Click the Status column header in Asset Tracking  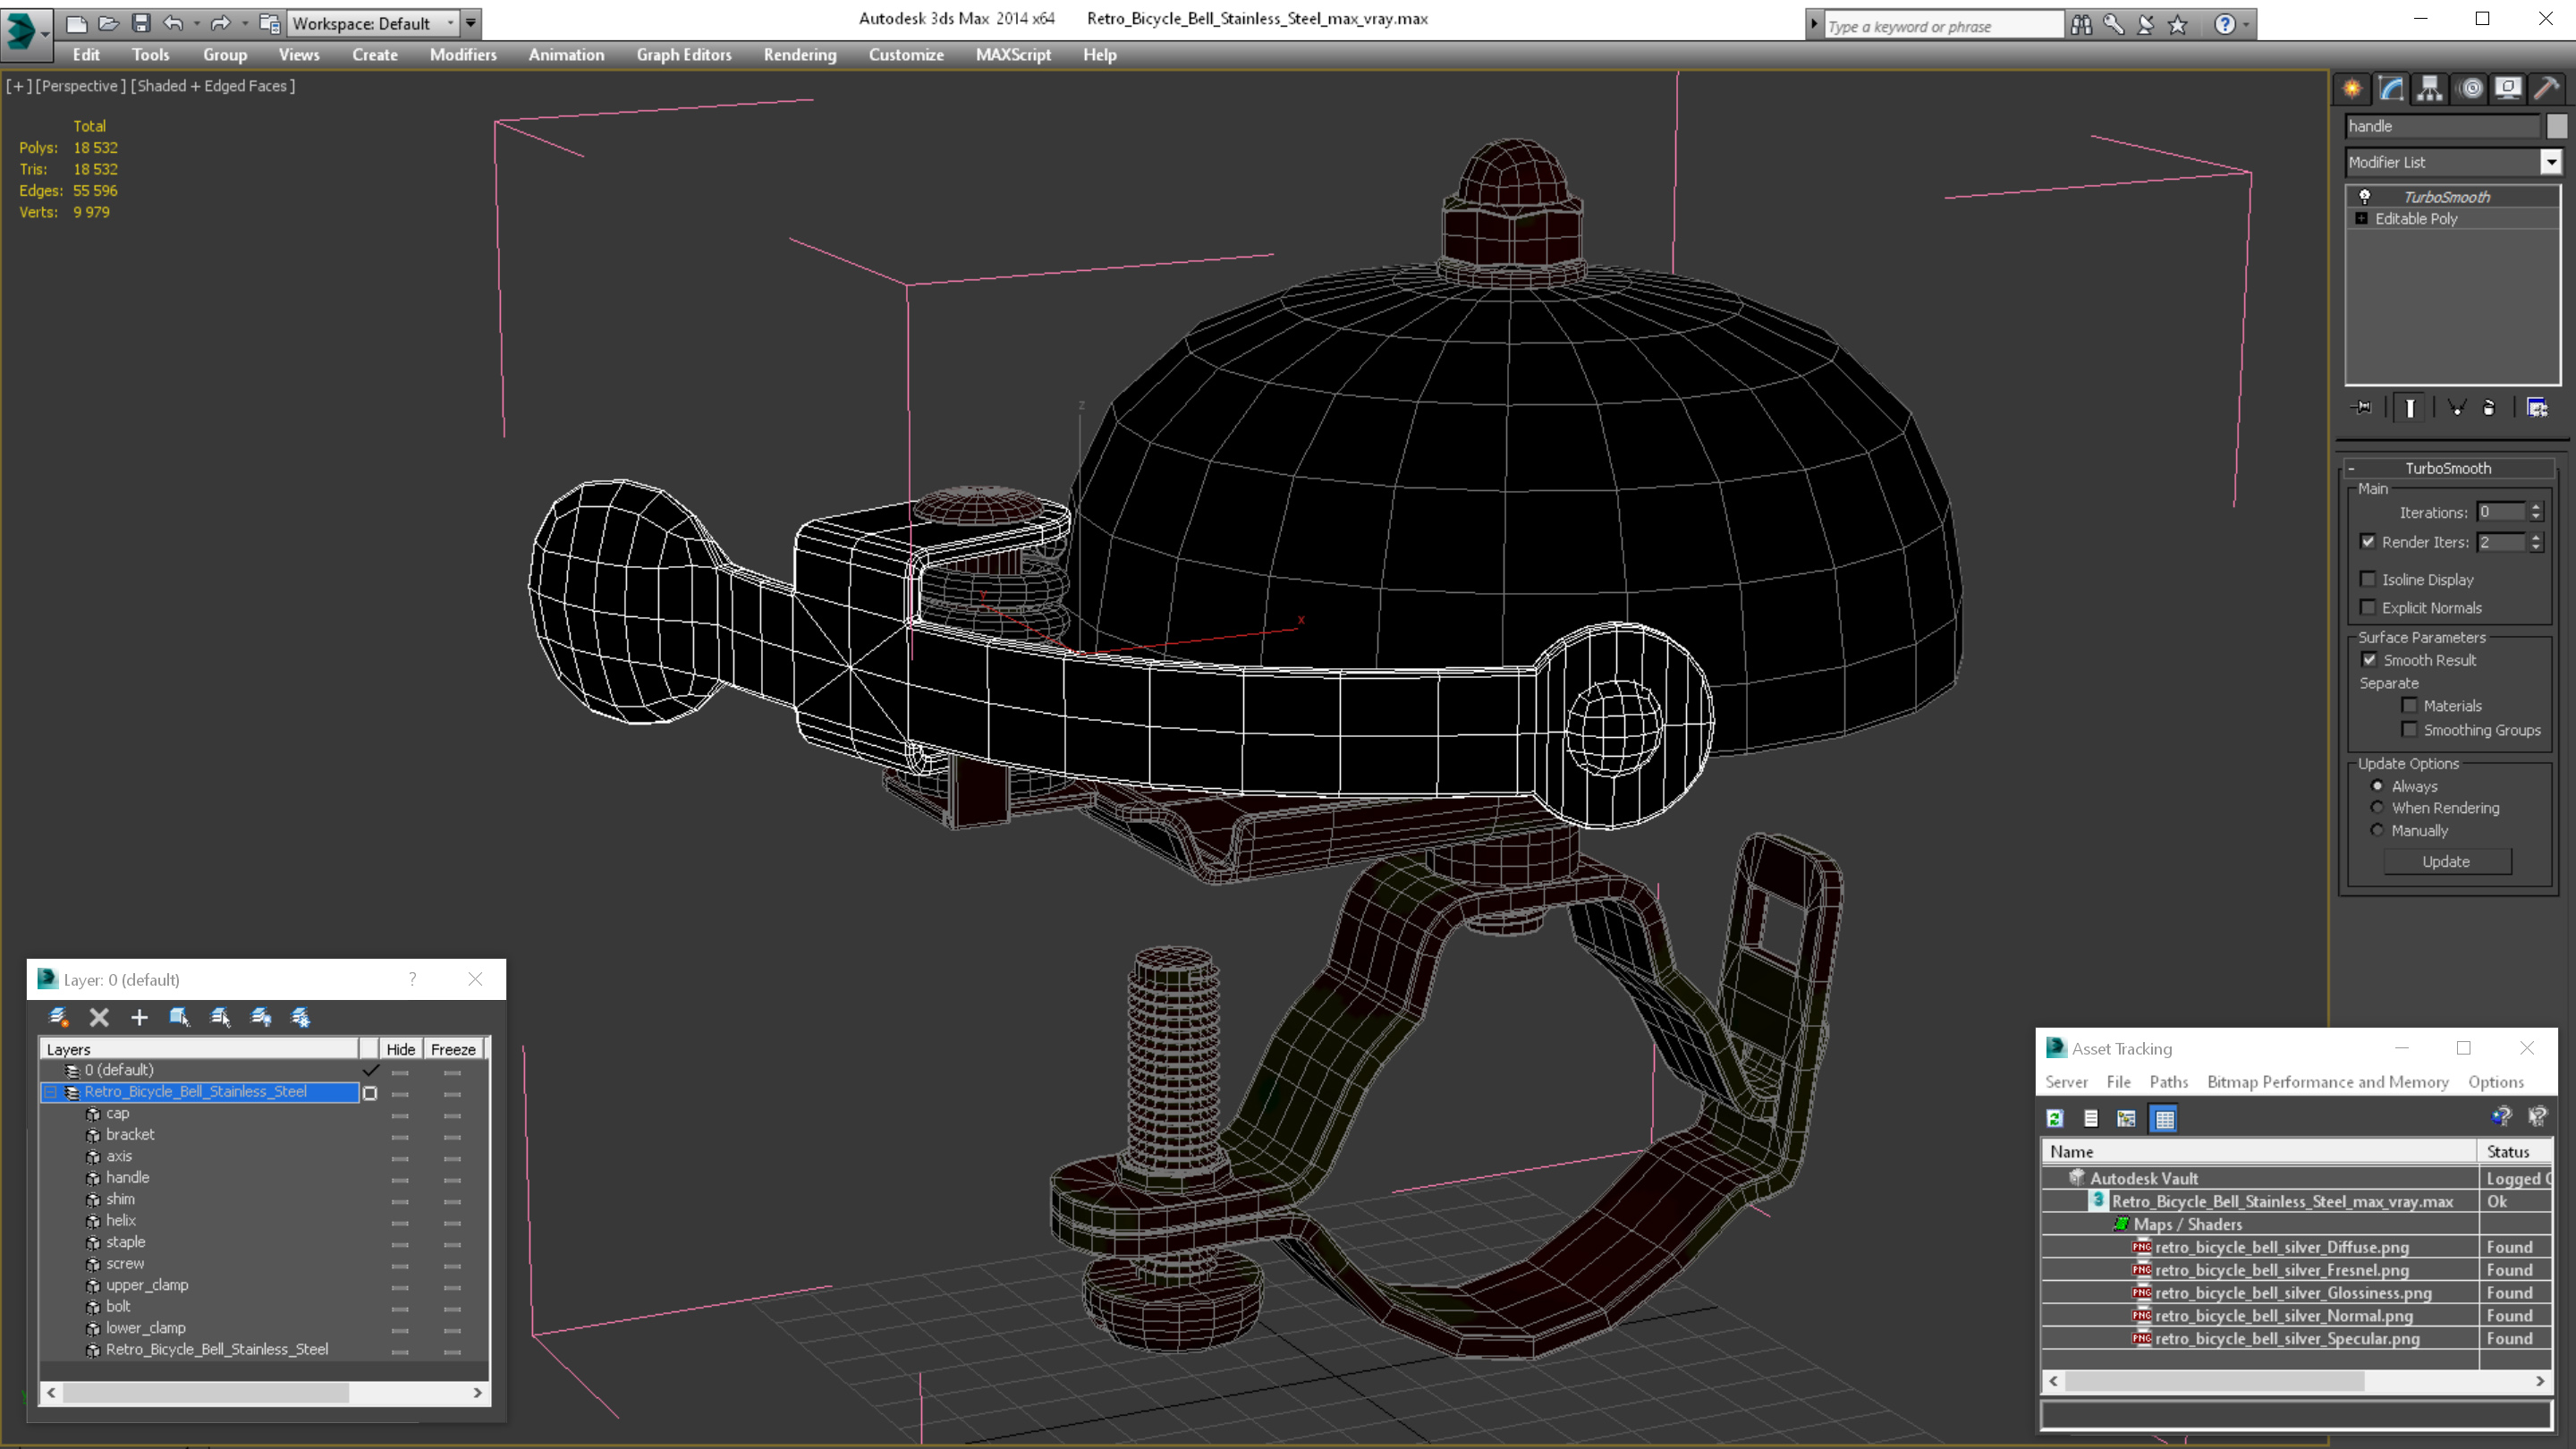(x=2514, y=1152)
